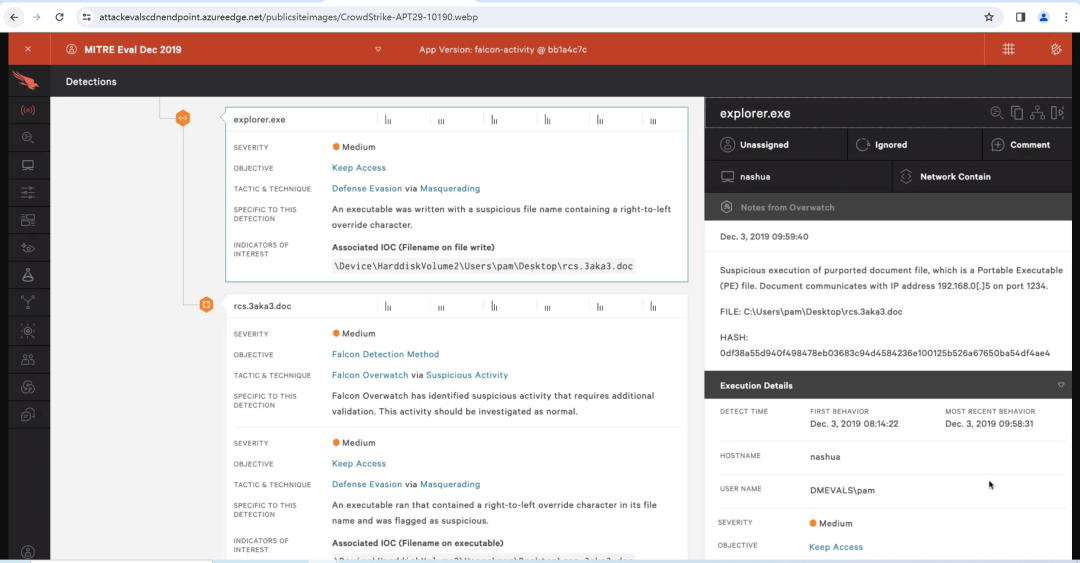
Task: Follow Defense Evasion link under explorer.exe
Action: click(367, 188)
